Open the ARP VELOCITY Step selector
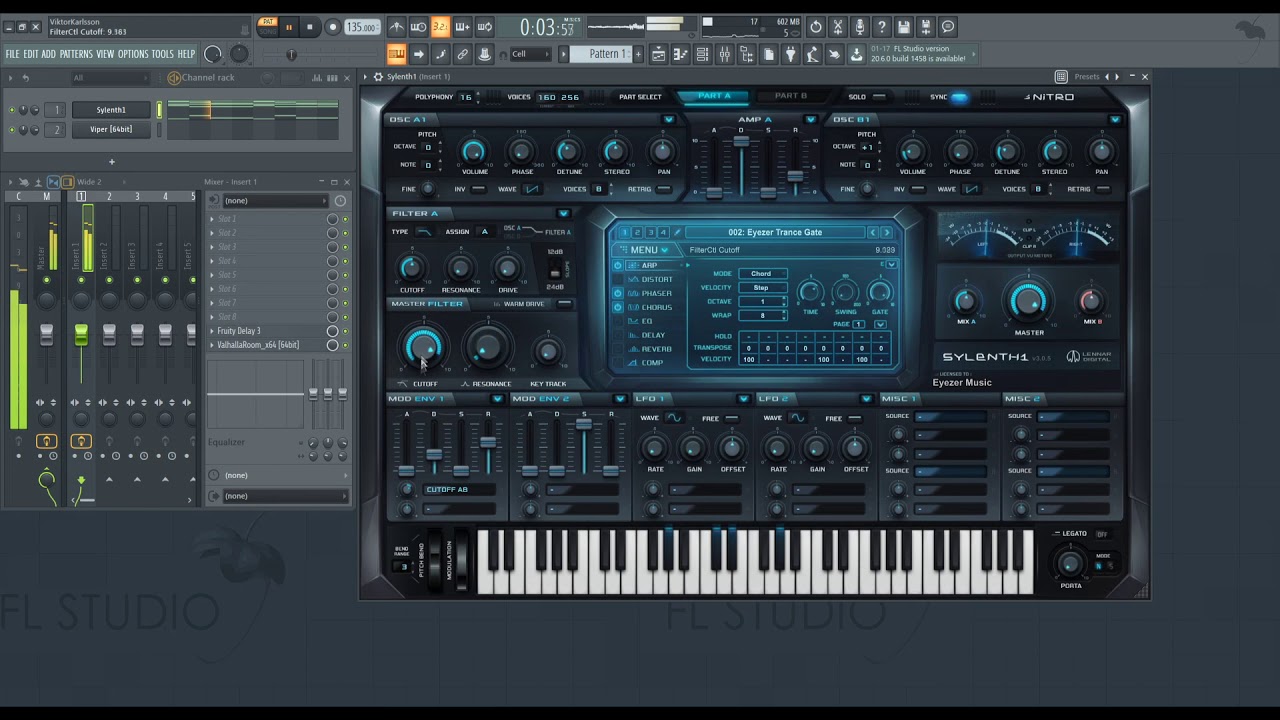This screenshot has width=1280, height=720. (x=762, y=288)
